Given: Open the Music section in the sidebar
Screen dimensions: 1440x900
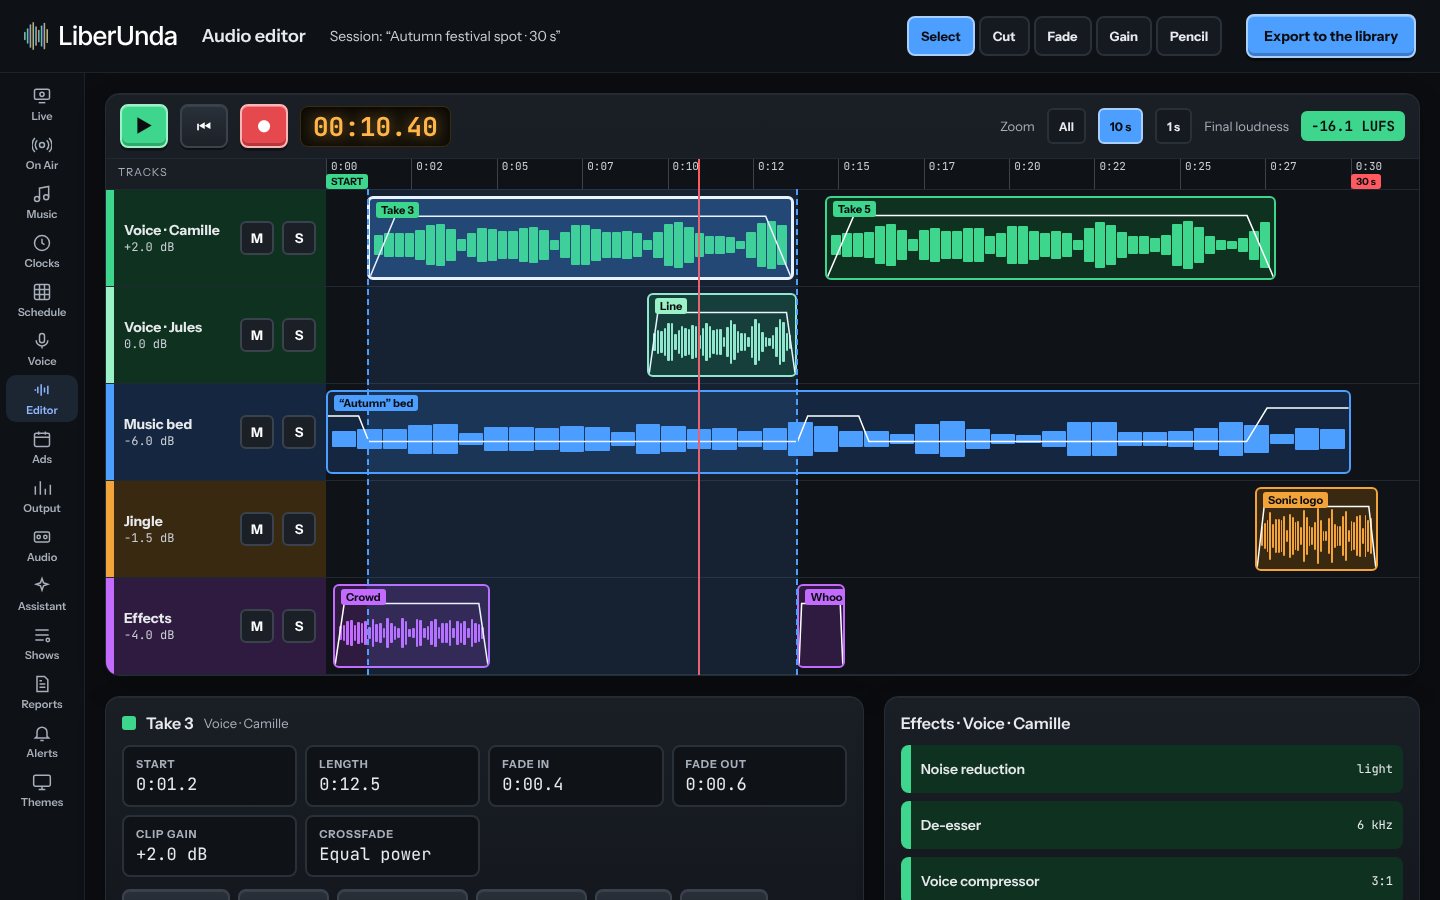Looking at the screenshot, I should pyautogui.click(x=42, y=202).
